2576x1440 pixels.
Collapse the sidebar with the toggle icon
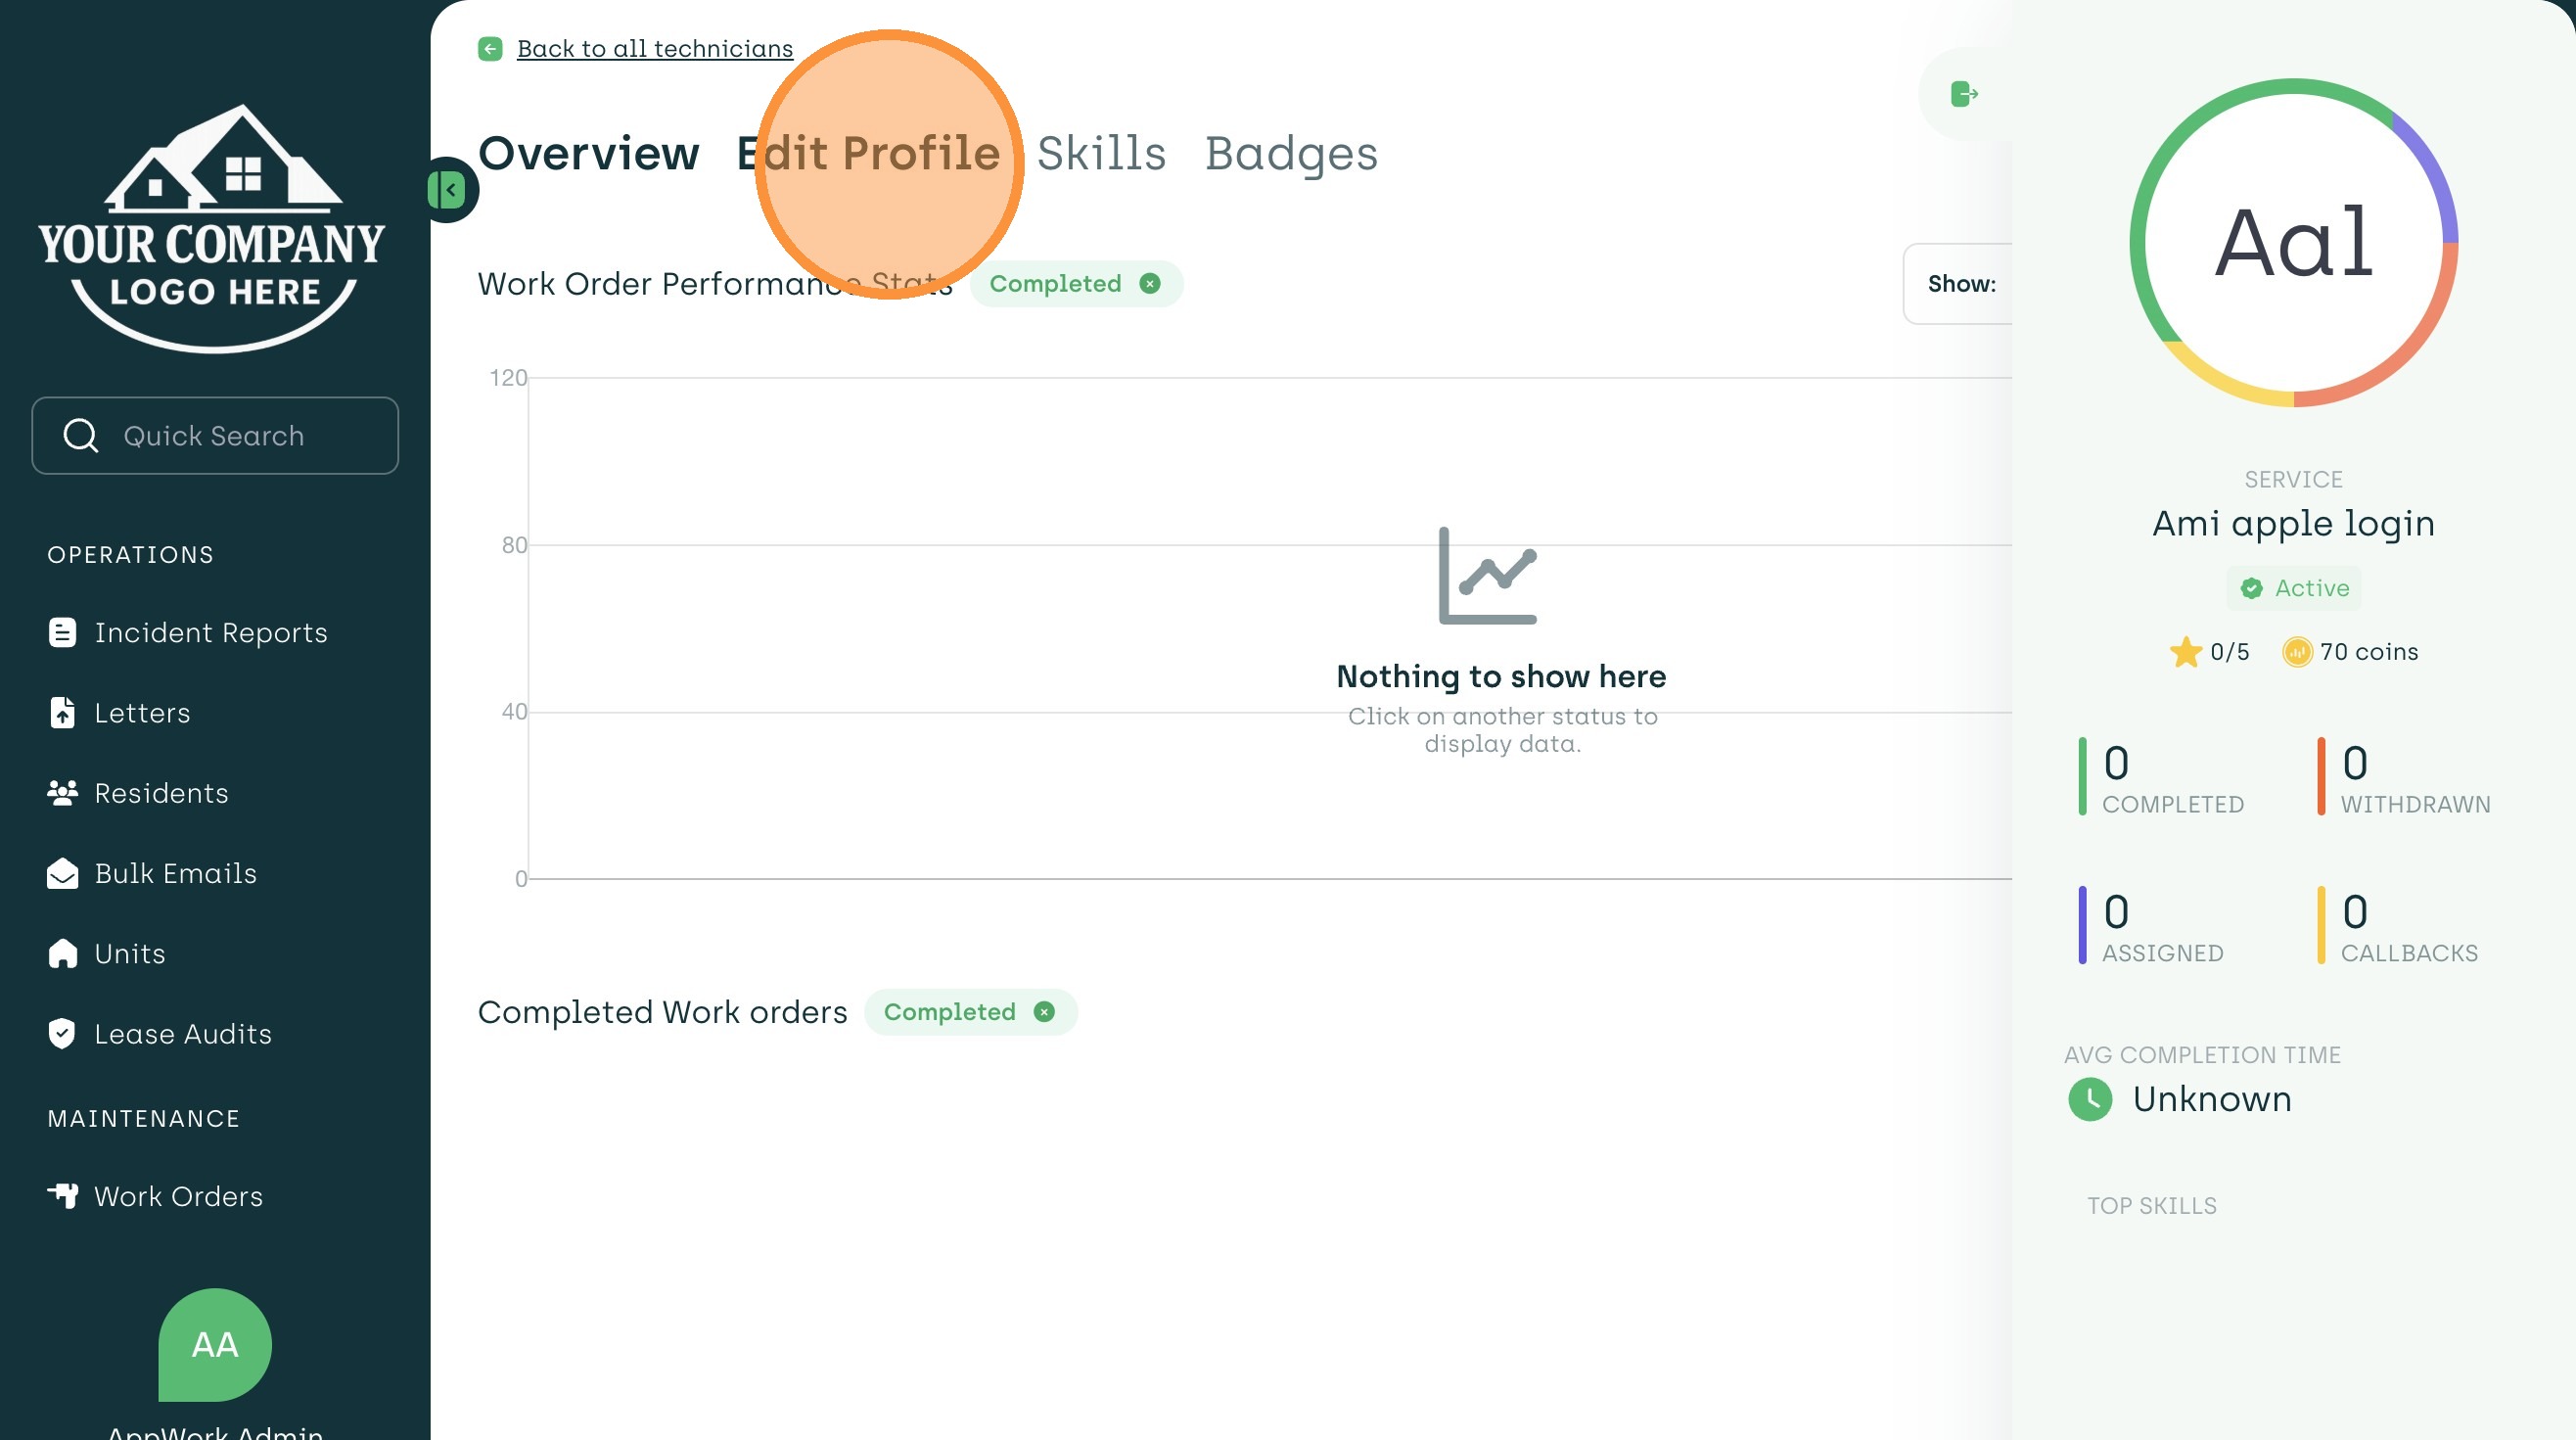tap(448, 190)
